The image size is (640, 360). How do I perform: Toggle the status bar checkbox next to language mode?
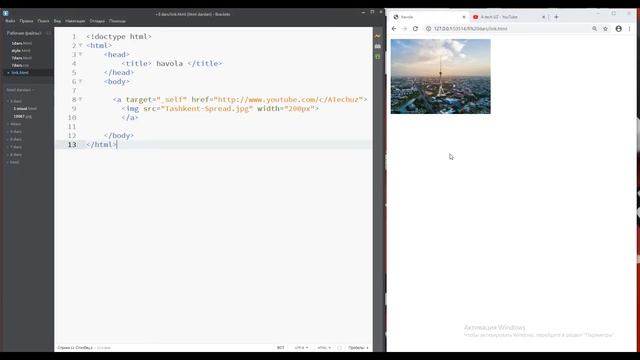coord(339,348)
